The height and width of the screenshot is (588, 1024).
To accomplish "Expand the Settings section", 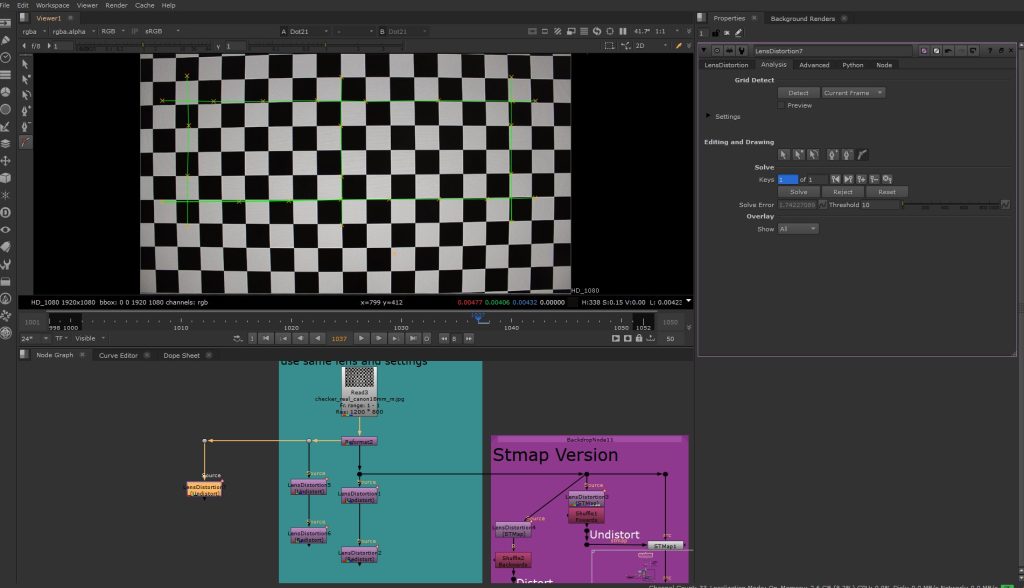I will point(708,116).
